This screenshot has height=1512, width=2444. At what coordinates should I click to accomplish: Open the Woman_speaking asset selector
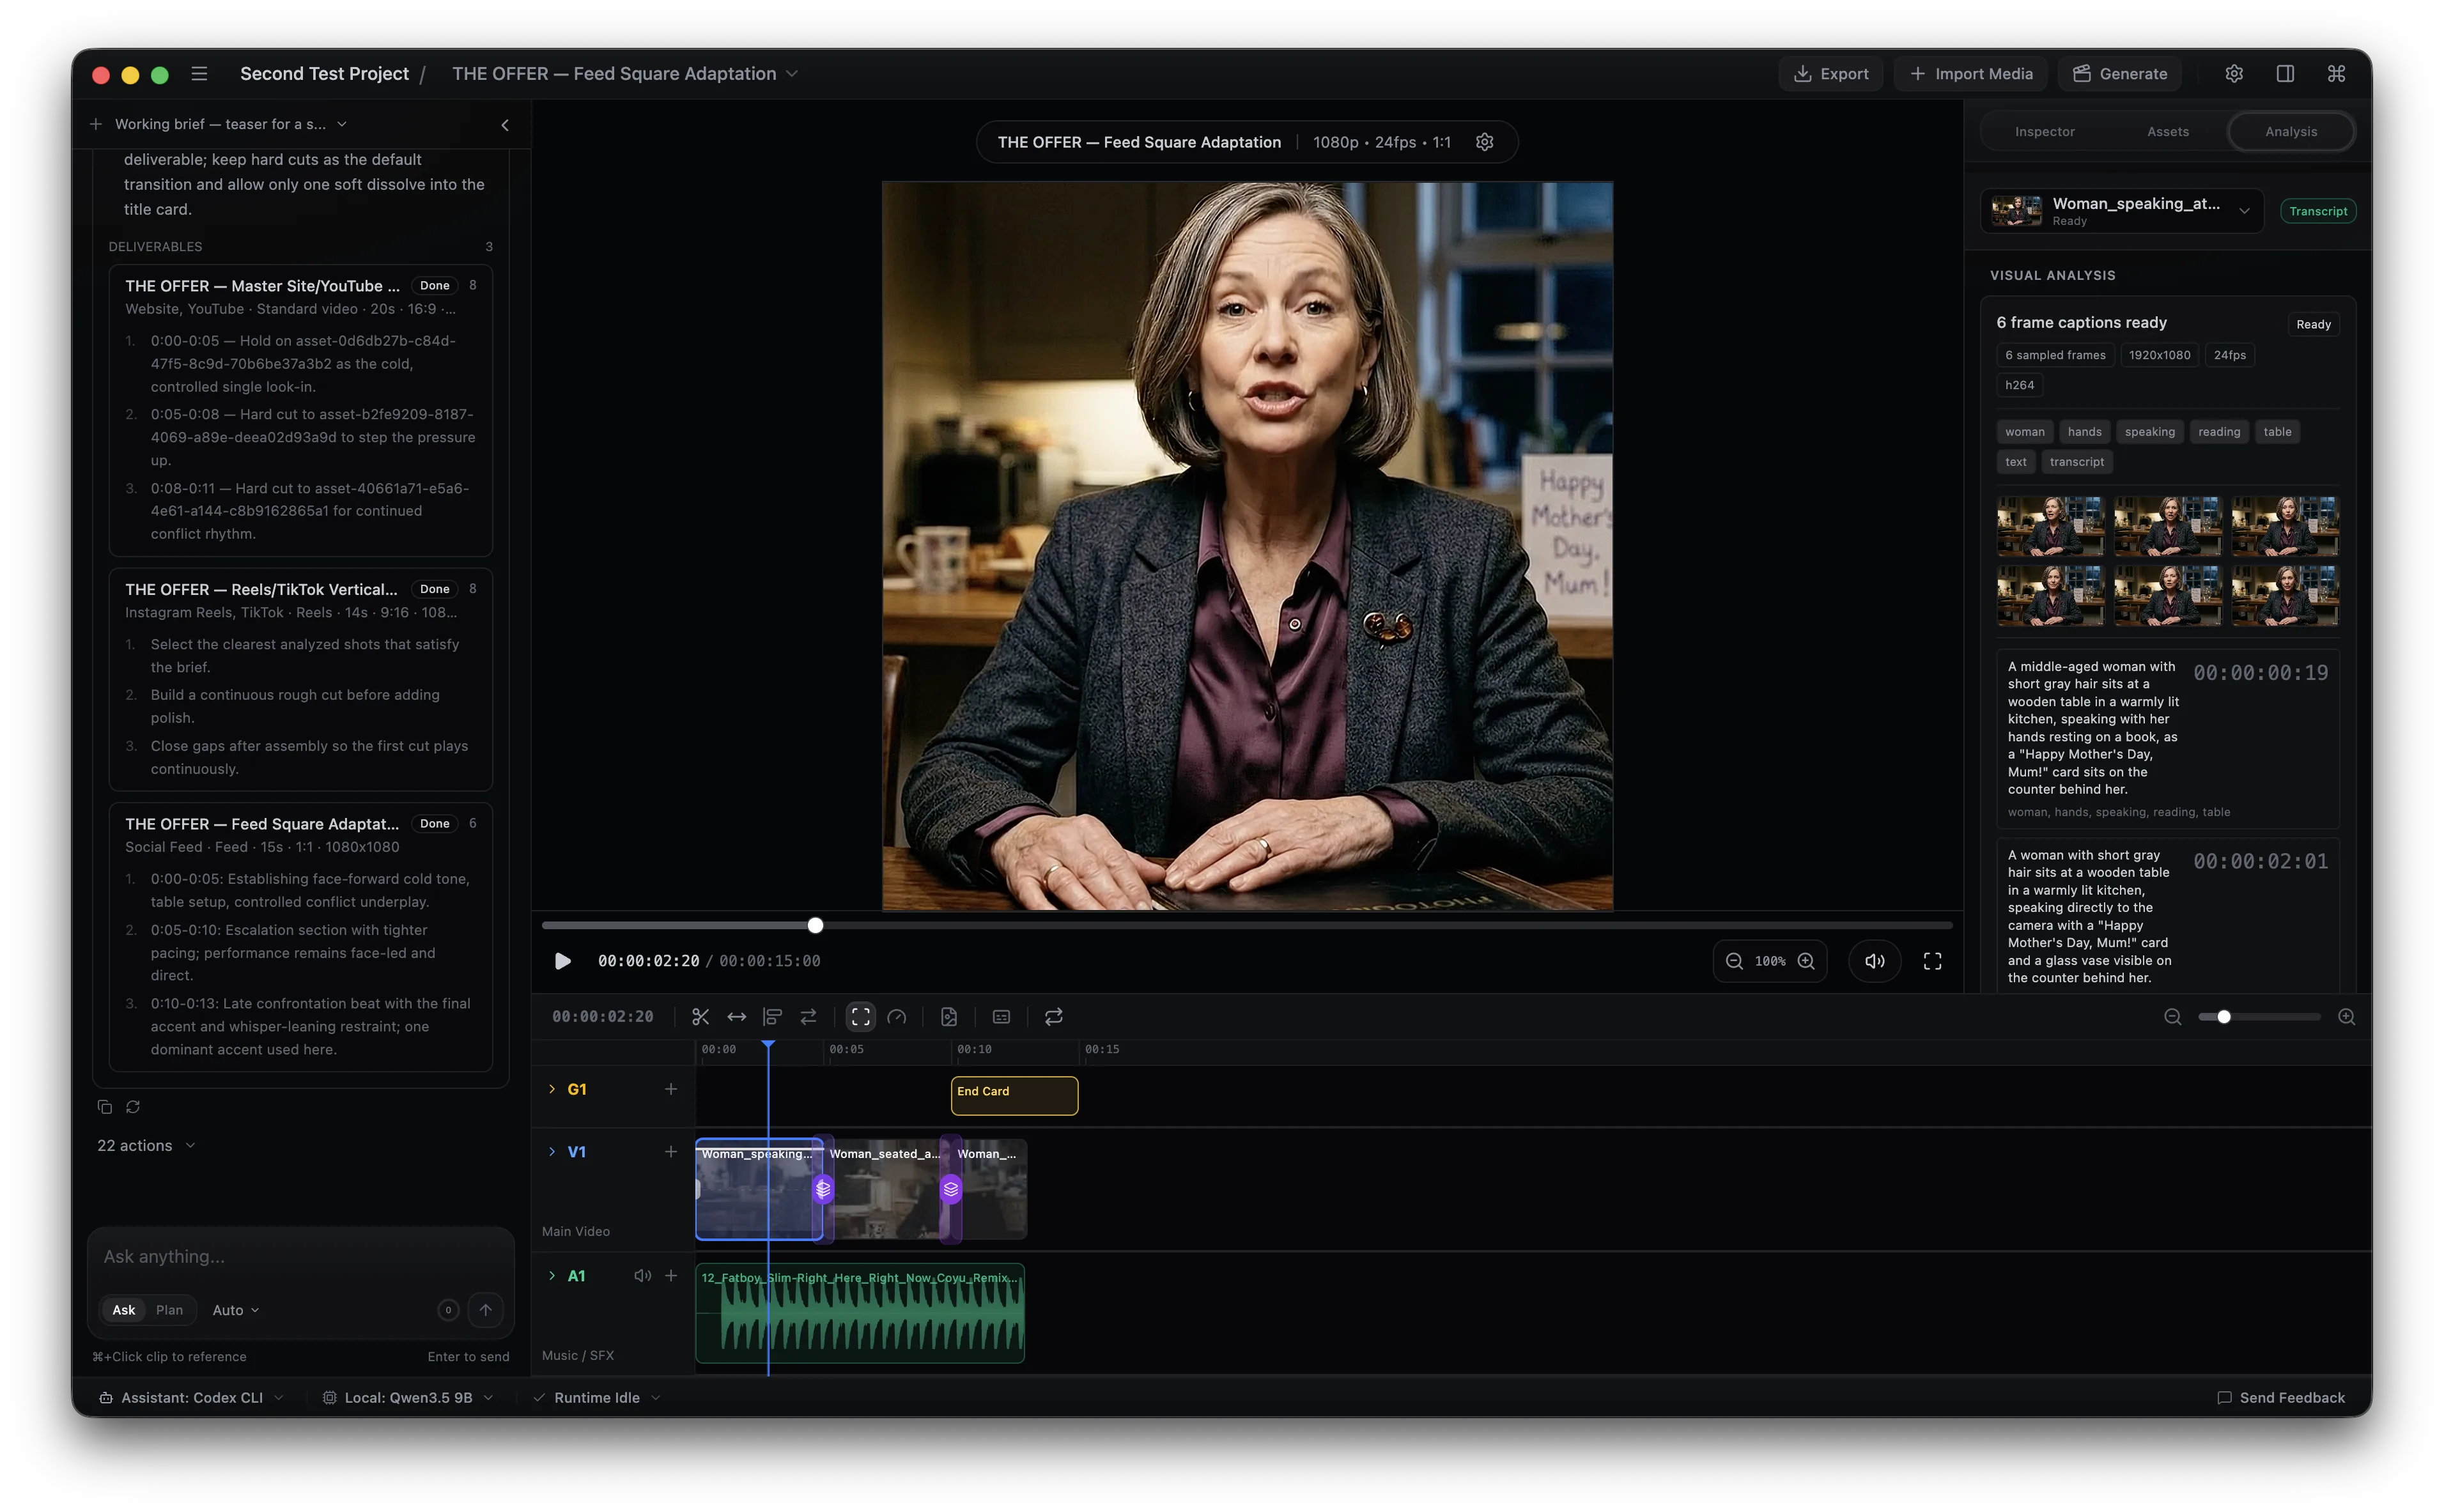pos(2121,211)
